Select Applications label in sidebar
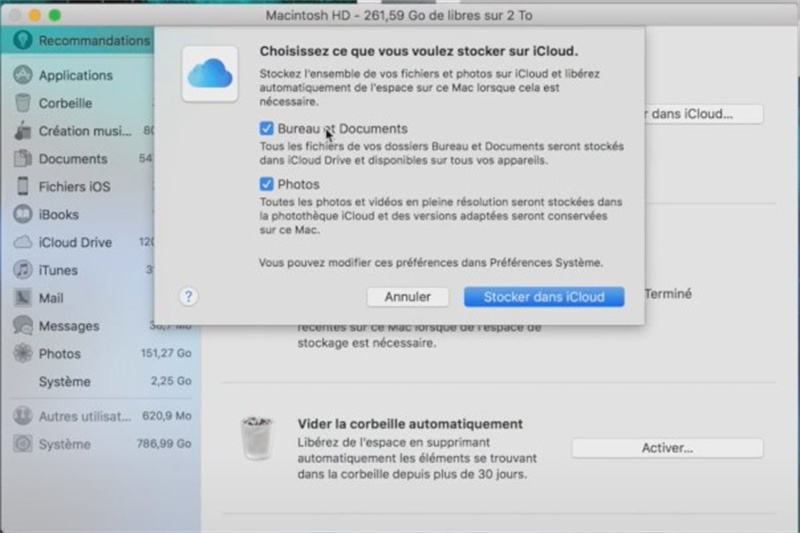This screenshot has width=800, height=533. 76,75
